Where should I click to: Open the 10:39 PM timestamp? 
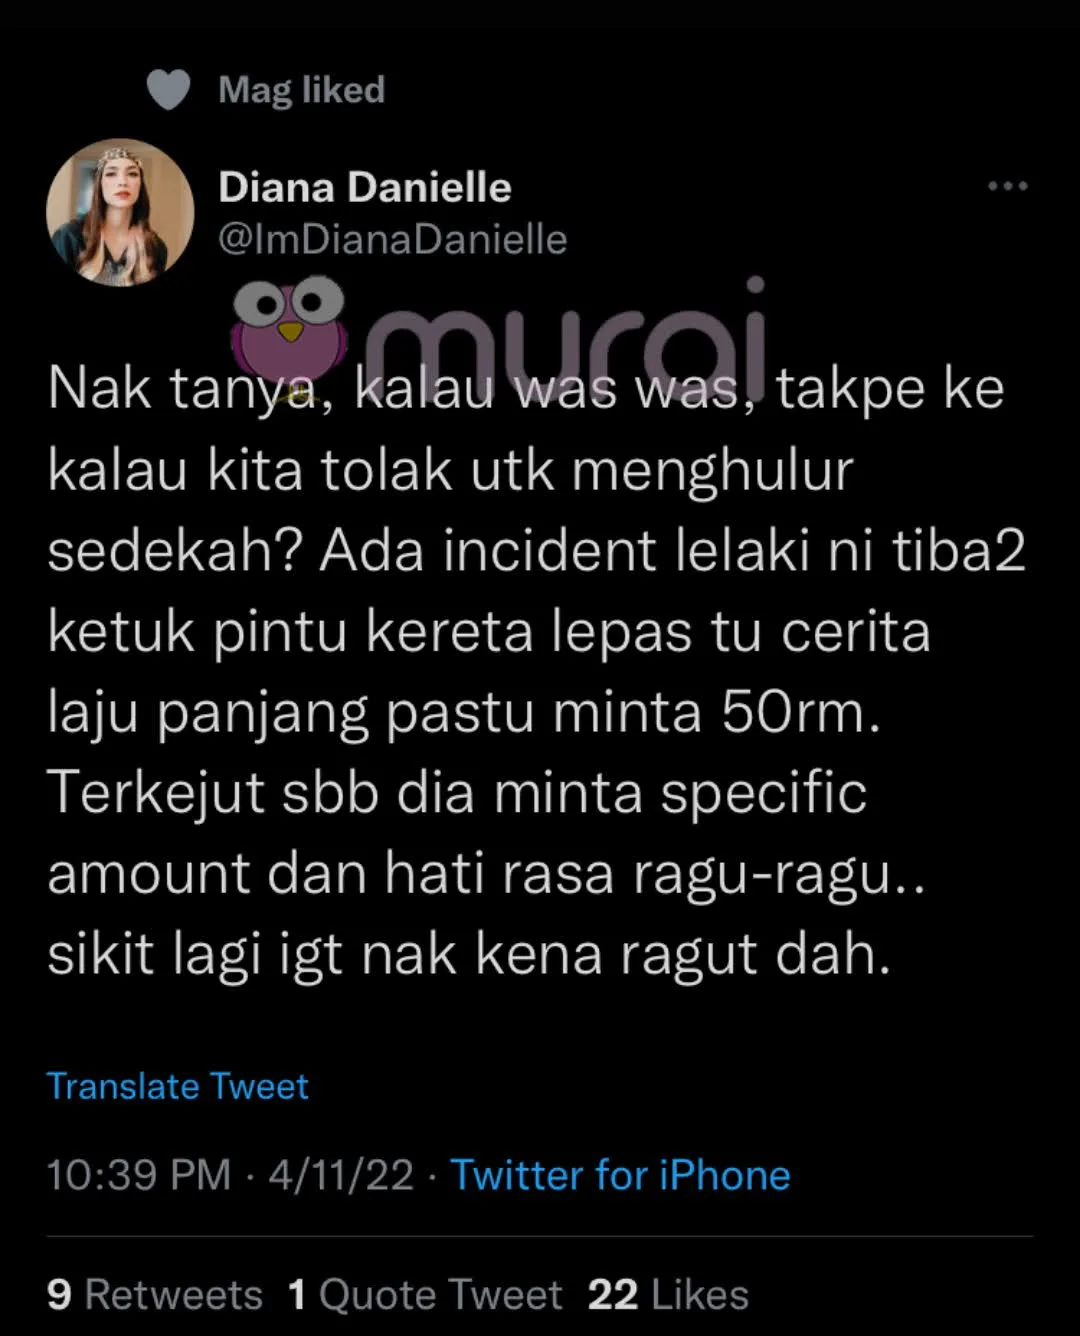pyautogui.click(x=139, y=1174)
